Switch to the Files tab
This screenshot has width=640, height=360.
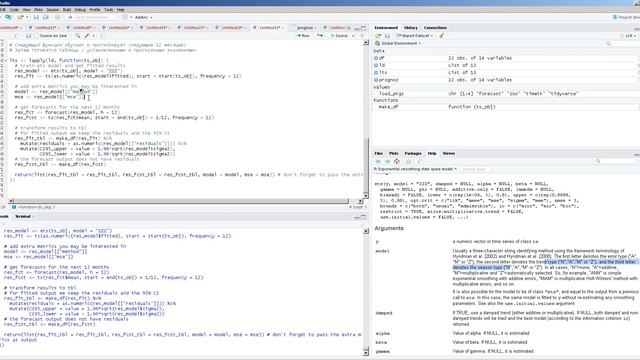(x=379, y=153)
